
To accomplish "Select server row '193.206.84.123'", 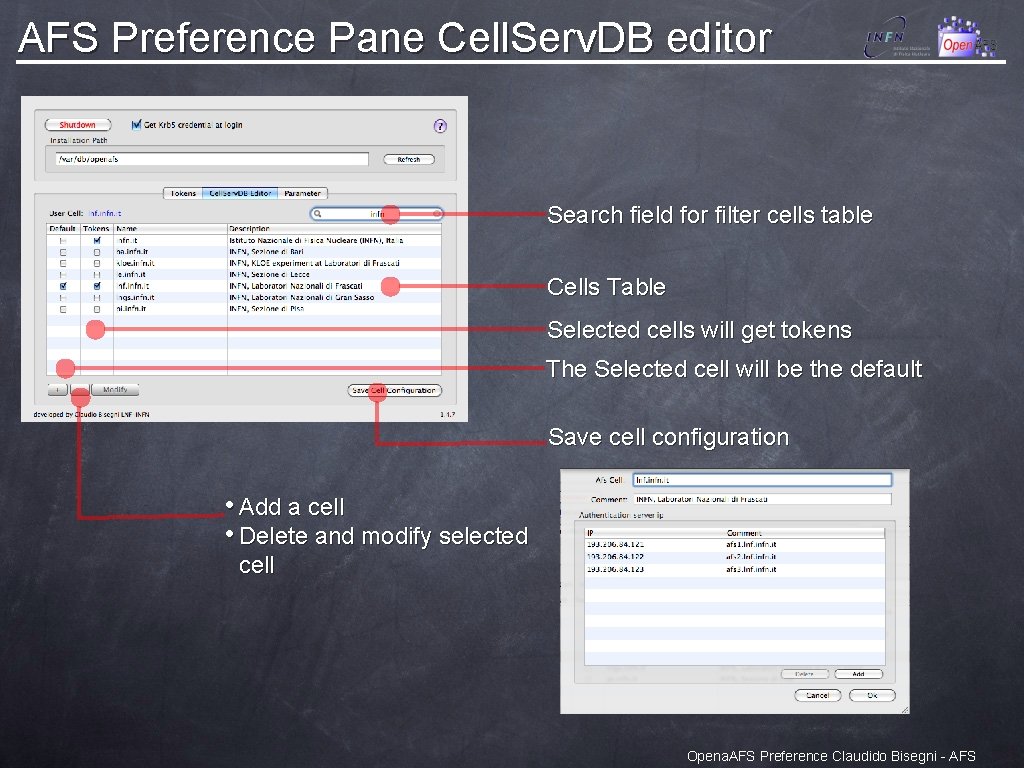I will (x=735, y=569).
